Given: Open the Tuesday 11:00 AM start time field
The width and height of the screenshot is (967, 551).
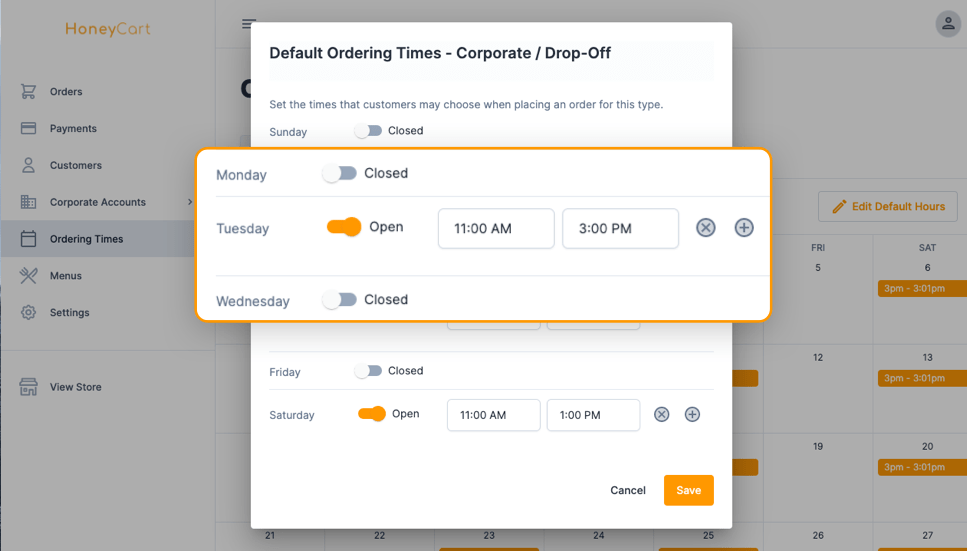Looking at the screenshot, I should (496, 228).
